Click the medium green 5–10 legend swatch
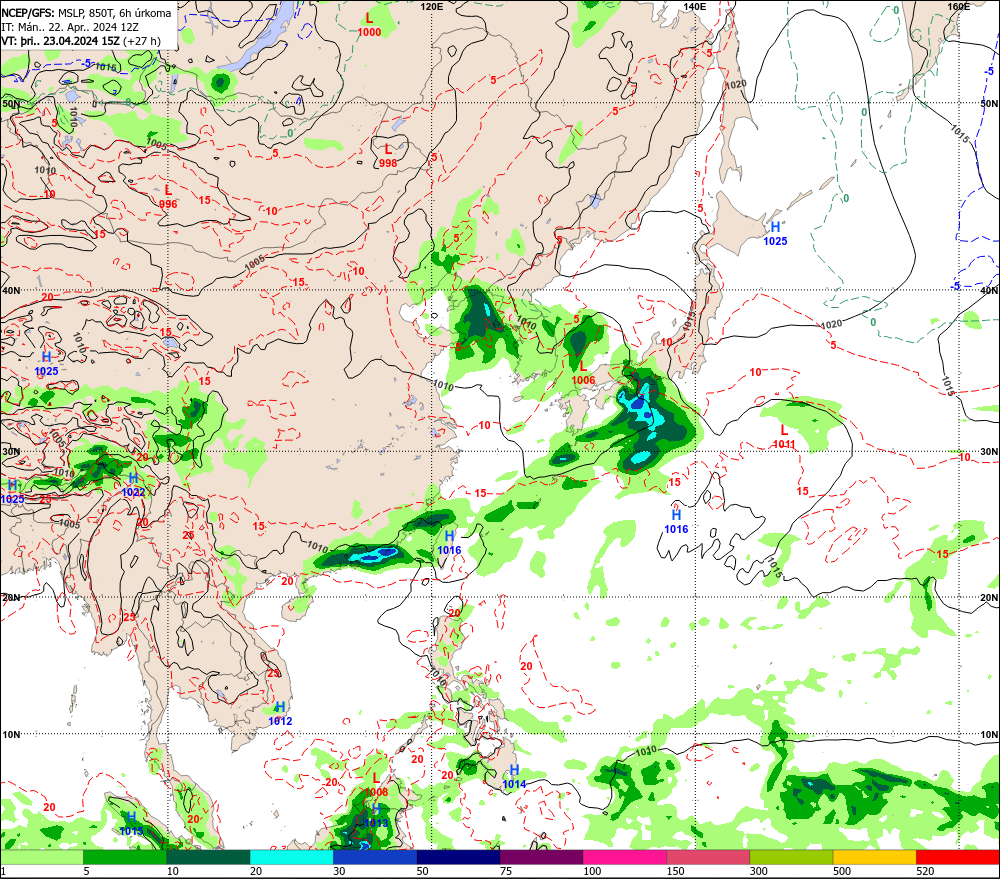 click(x=125, y=857)
